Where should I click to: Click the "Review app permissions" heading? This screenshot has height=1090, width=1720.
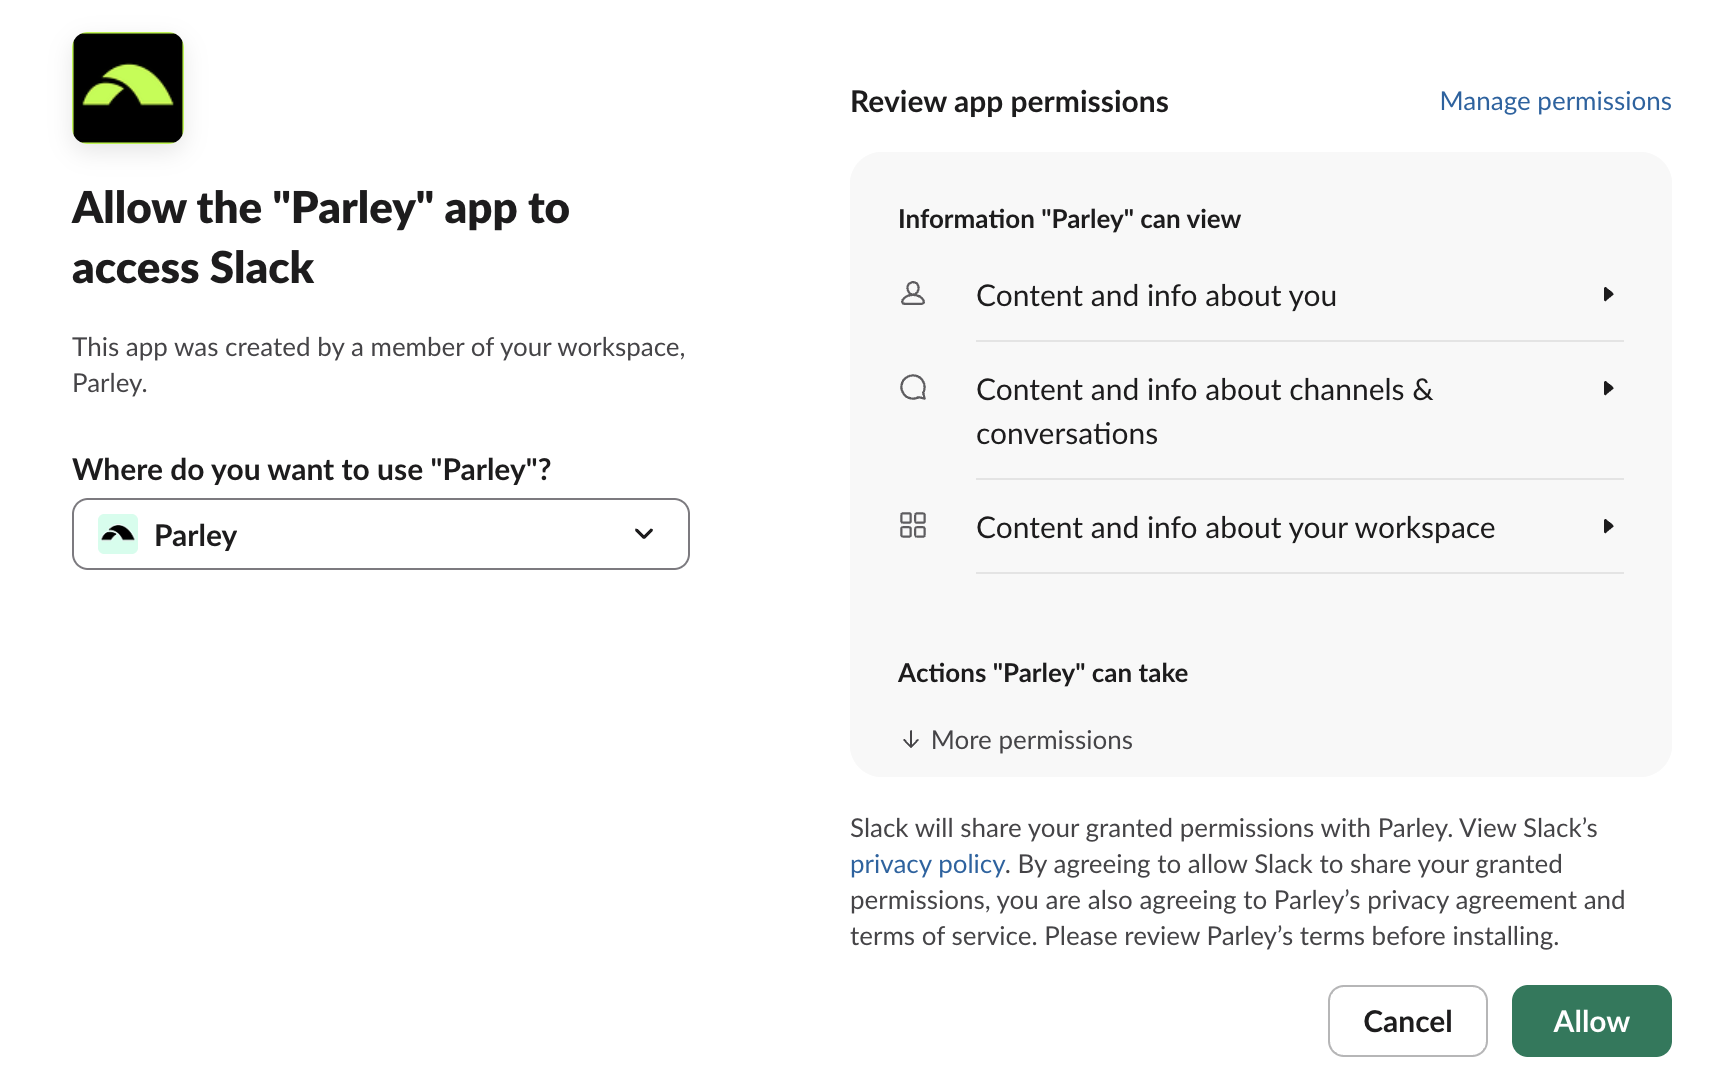(1009, 102)
